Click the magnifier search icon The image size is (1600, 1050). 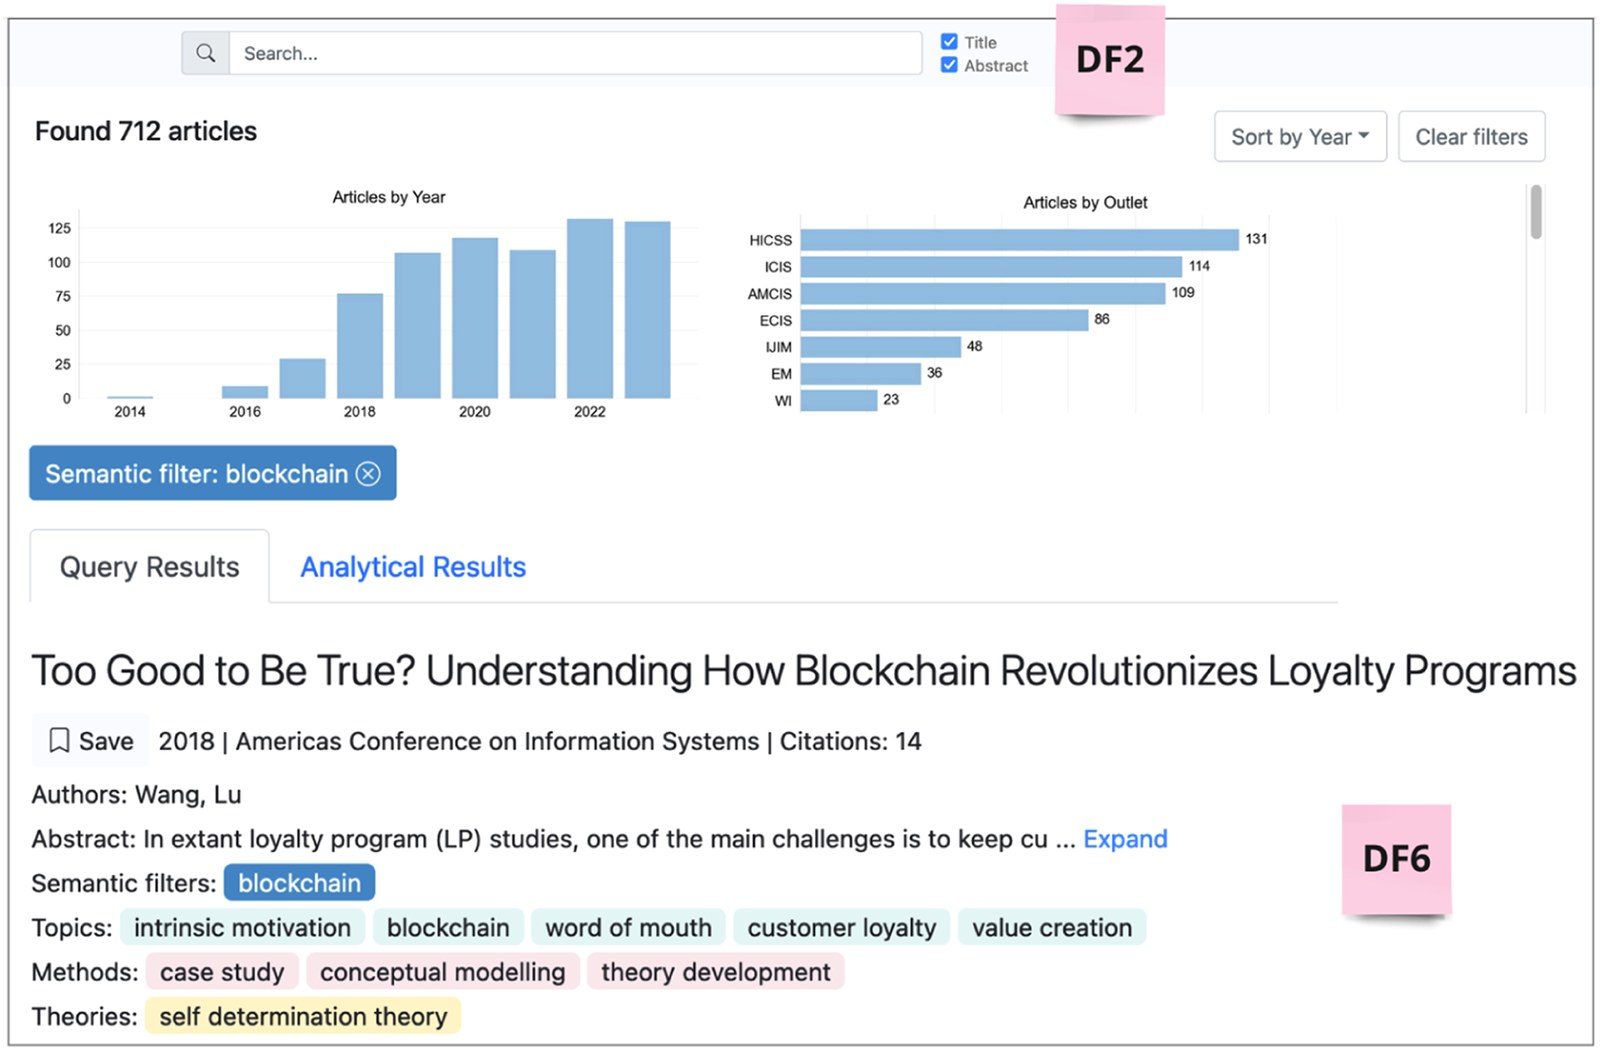click(x=205, y=53)
